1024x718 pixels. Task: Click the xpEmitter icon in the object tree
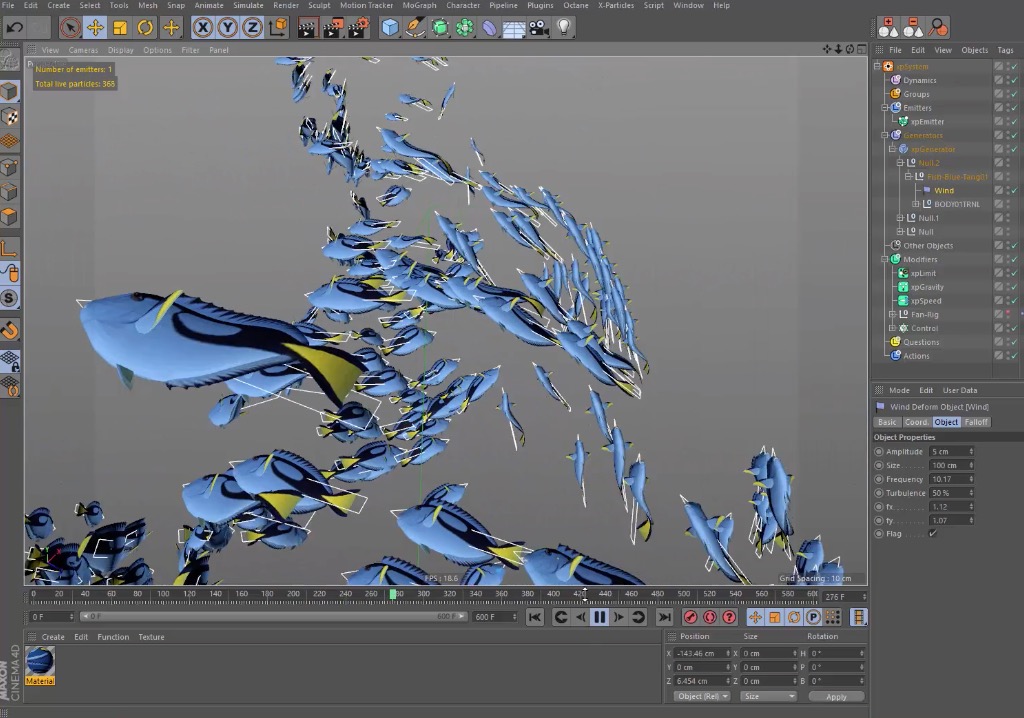click(901, 121)
